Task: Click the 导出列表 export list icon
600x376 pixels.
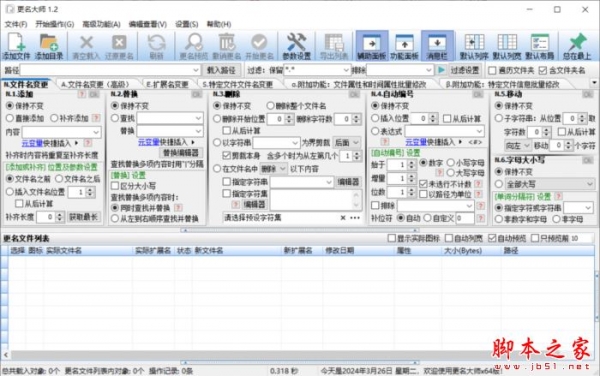Action: (x=334, y=46)
